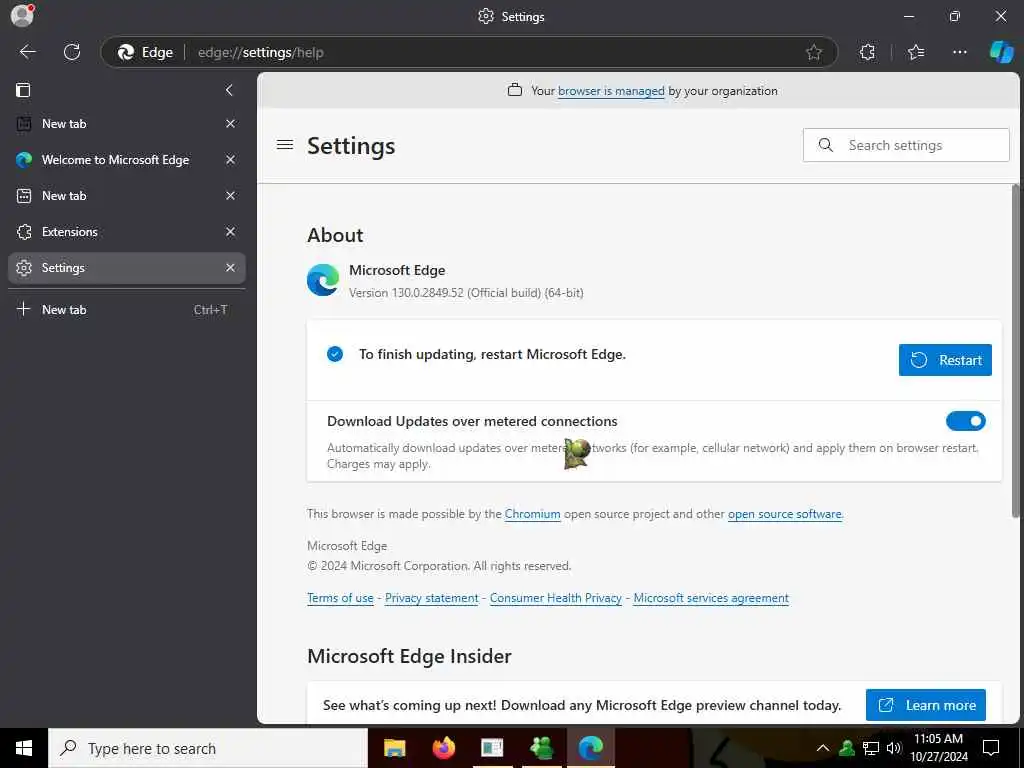Open the browser is managed link

611,91
